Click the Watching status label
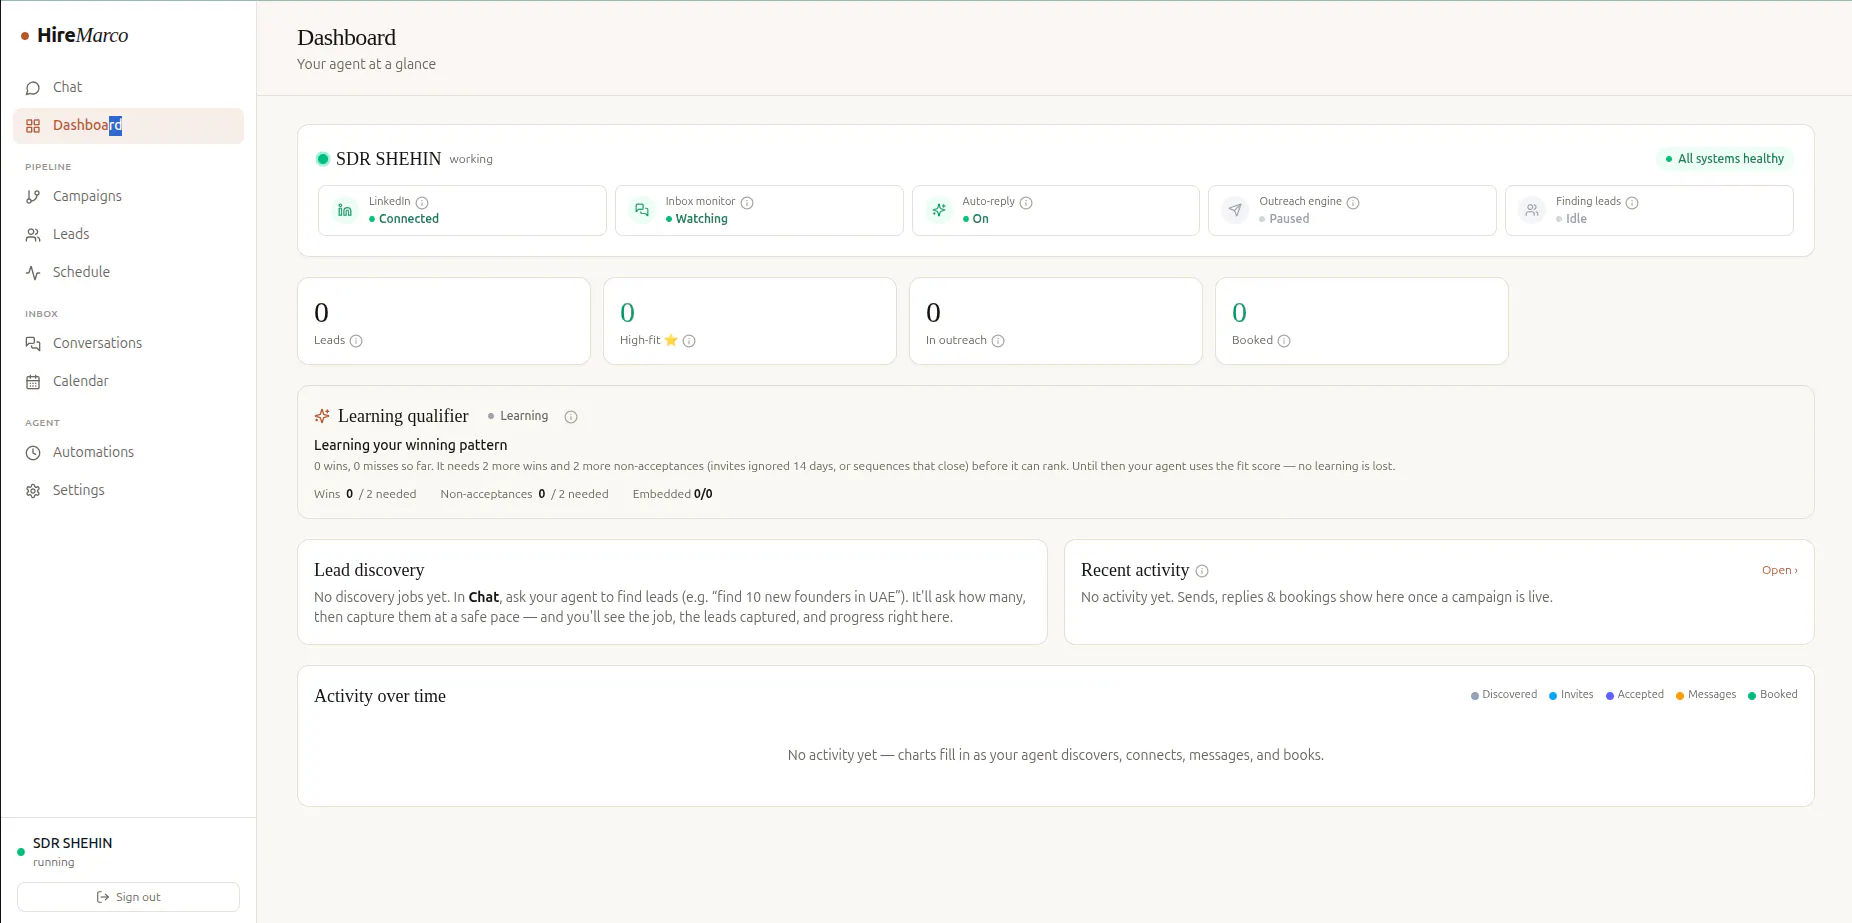The image size is (1852, 923). tap(697, 219)
